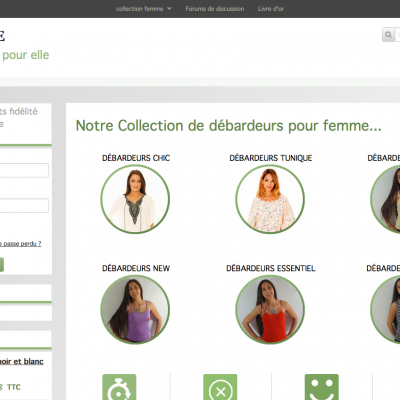Click the DÉBARDEURS ESSENTIEL label link
This screenshot has width=400, height=400.
271,268
